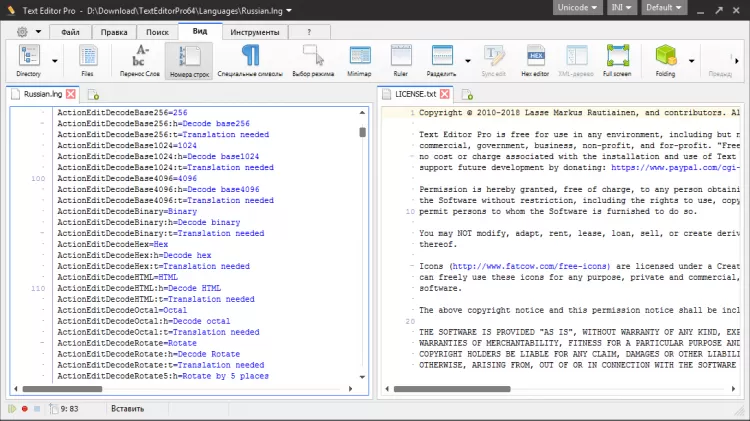The height and width of the screenshot is (421, 750).
Task: Expand the Directory dropdown arrow
Action: [x=55, y=61]
